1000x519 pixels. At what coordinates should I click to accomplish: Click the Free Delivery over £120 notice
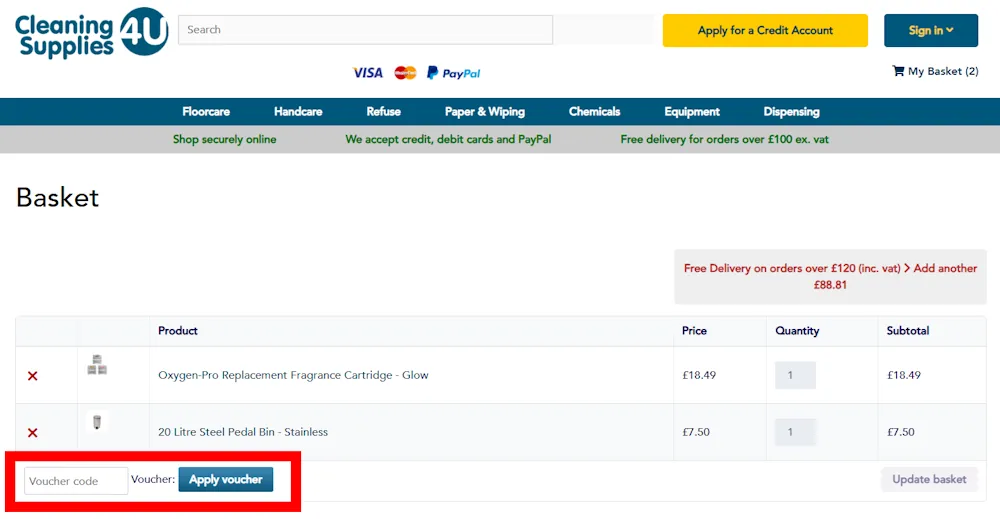[830, 277]
